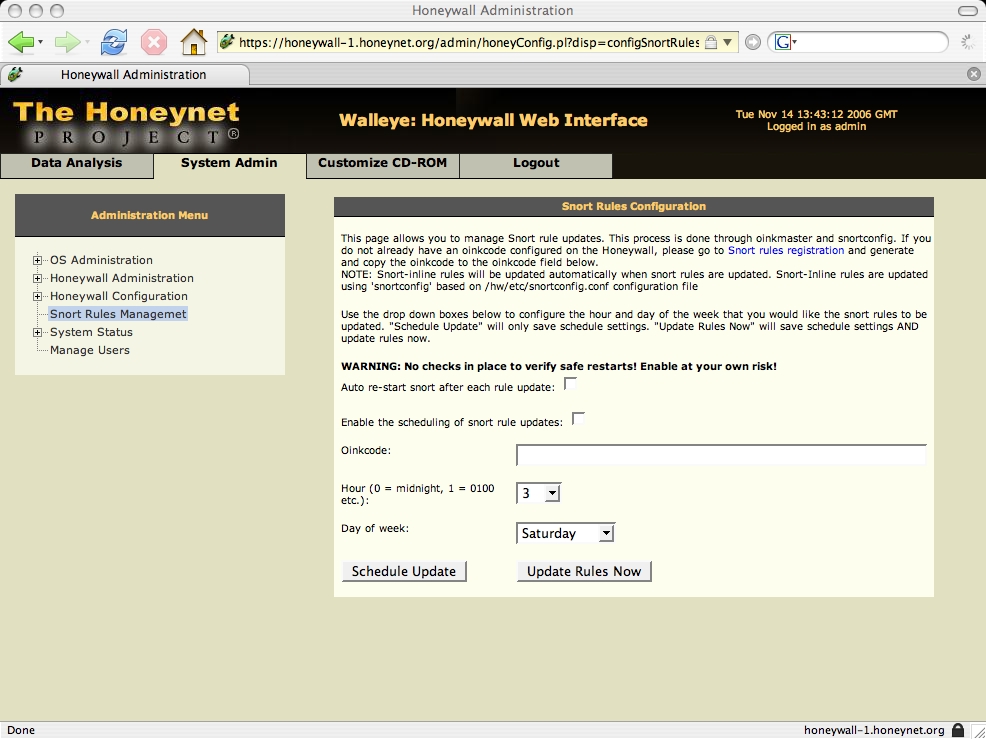Click the red Stop loading icon
986x739 pixels.
point(153,42)
